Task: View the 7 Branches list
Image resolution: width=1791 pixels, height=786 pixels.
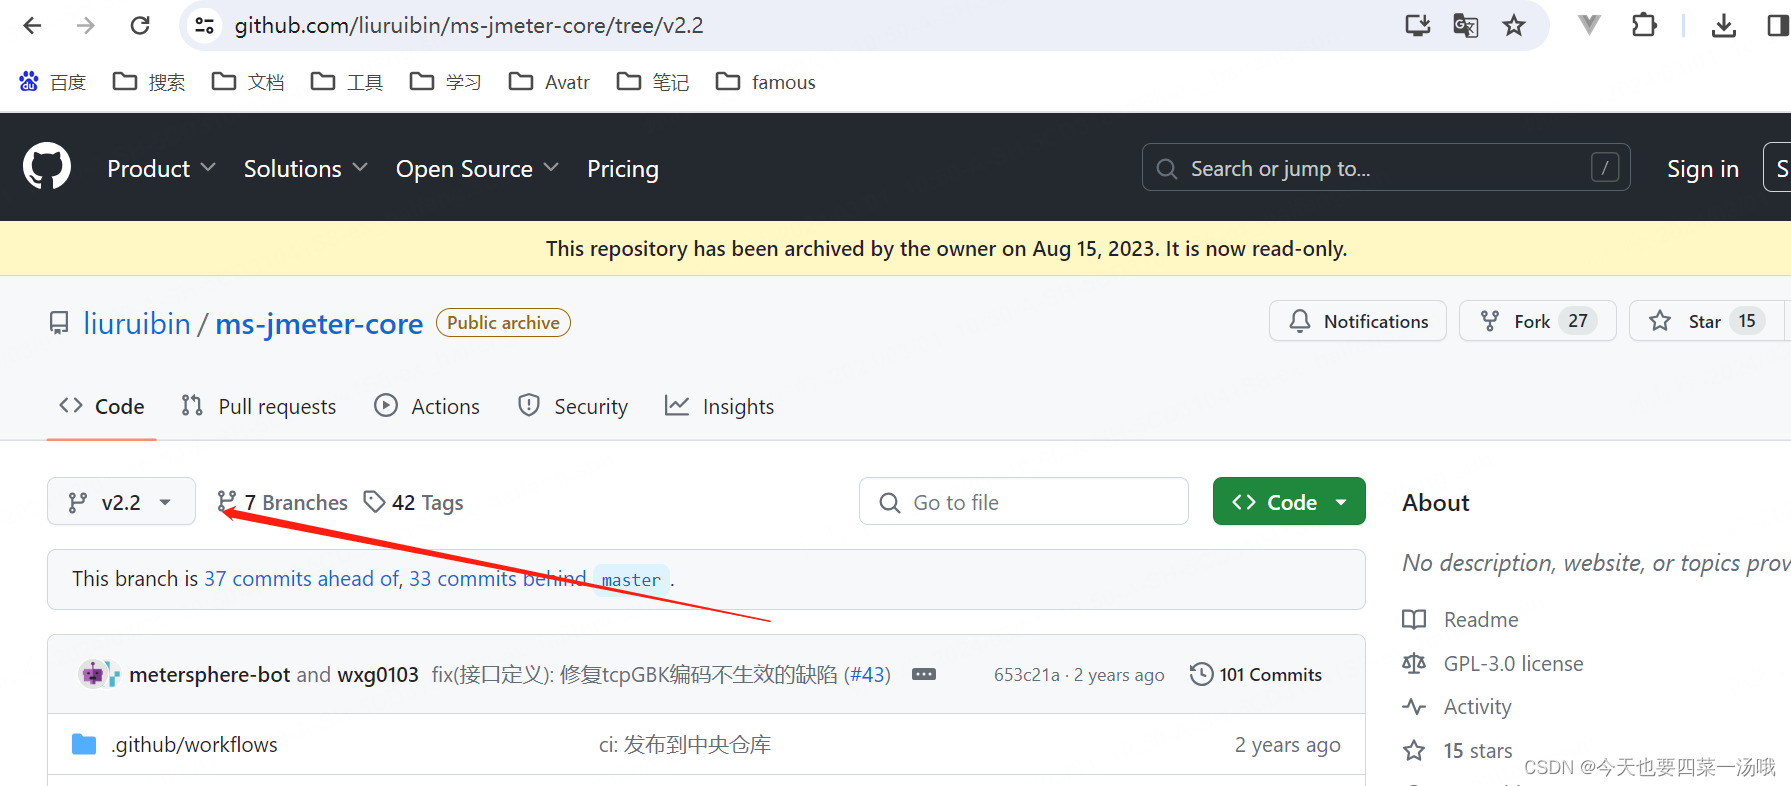Action: 283,502
